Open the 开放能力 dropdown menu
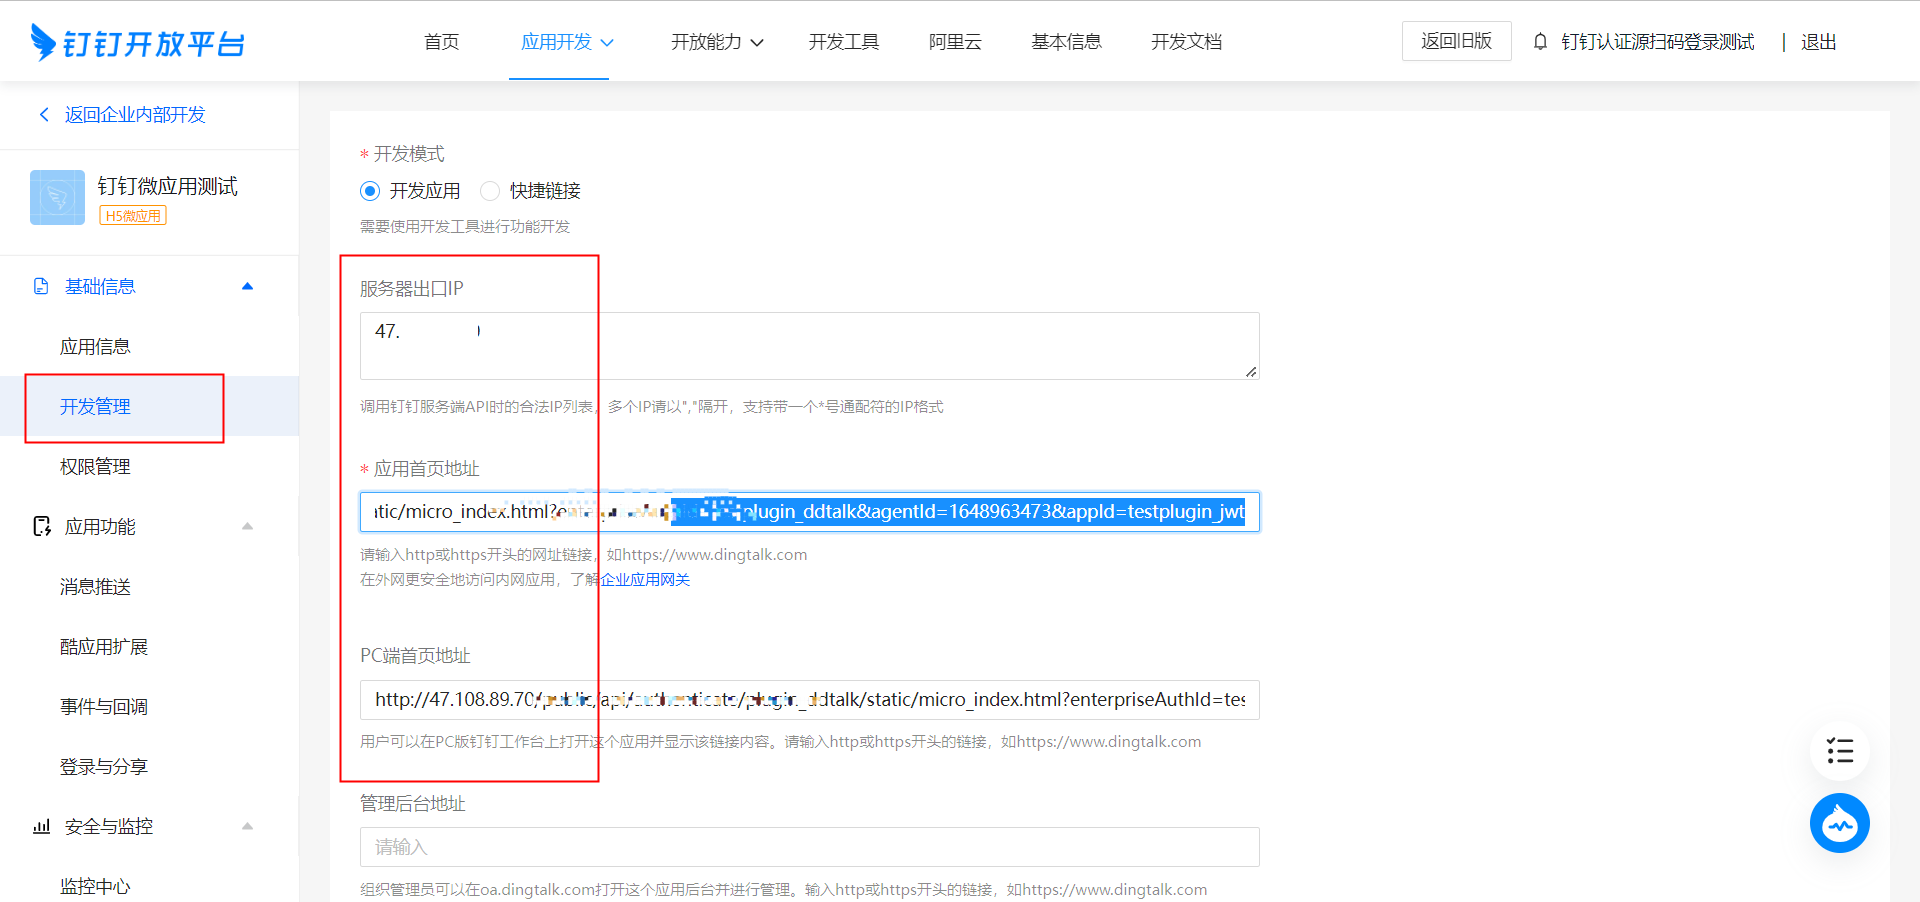Screen dimensions: 1920x902 click(716, 42)
